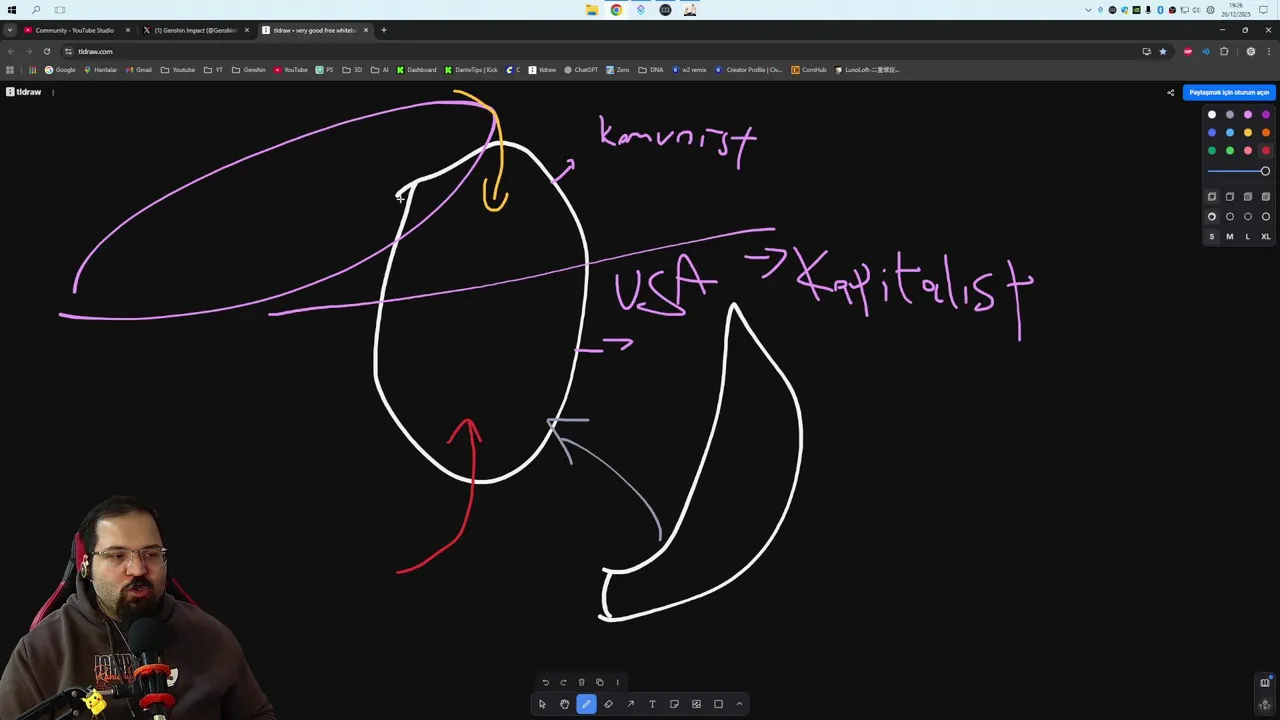The image size is (1280, 720).
Task: Select the Solid line style
Action: pyautogui.click(x=1266, y=217)
